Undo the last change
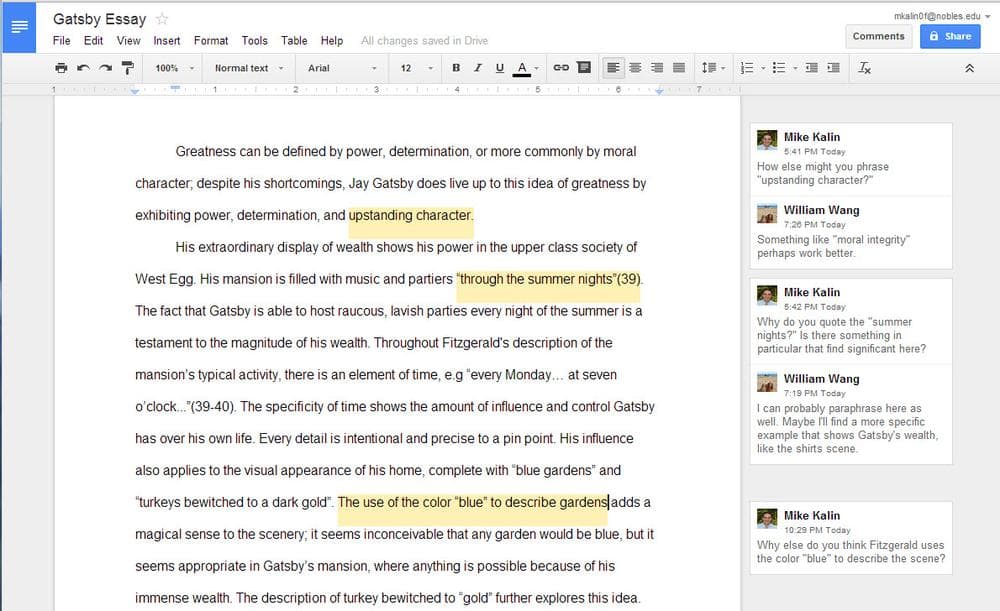This screenshot has height=611, width=1000. tap(85, 67)
